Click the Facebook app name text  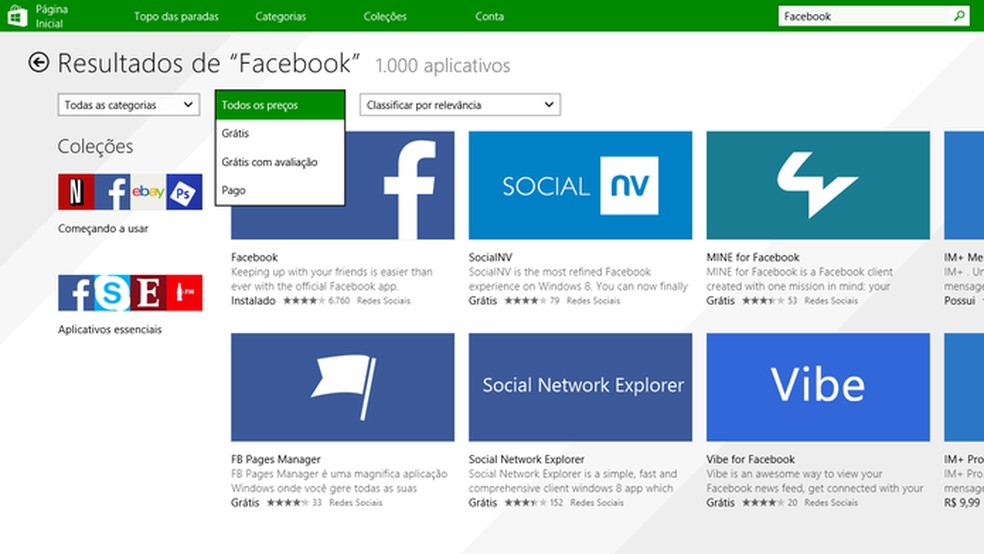[x=254, y=257]
